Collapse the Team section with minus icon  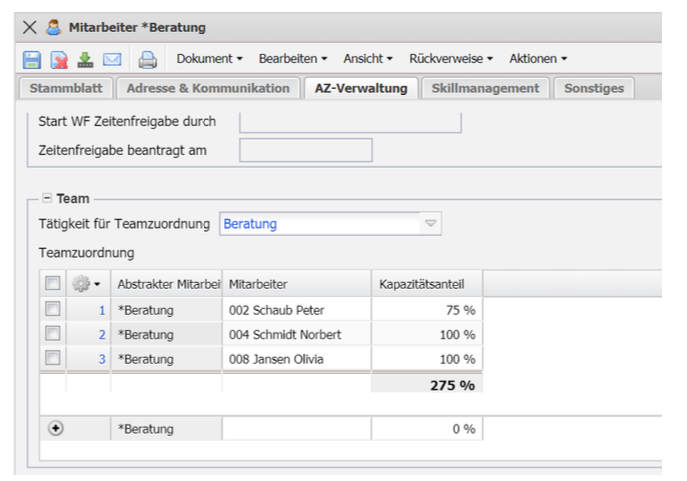point(46,198)
